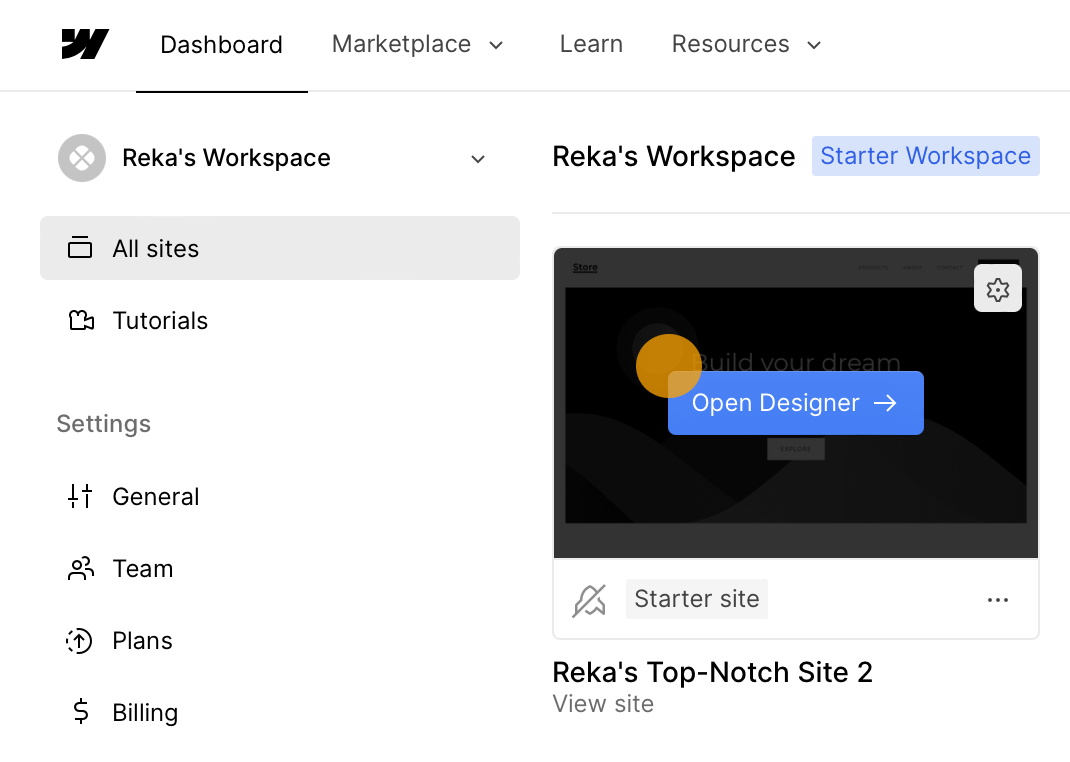
Task: Click the General sliders icon
Action: 80,496
